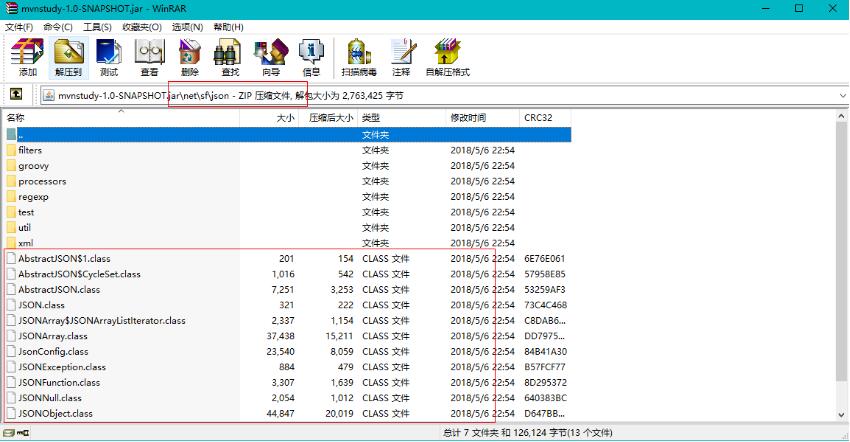Click the 自解压格式 (SFX) toolbar icon

(448, 57)
